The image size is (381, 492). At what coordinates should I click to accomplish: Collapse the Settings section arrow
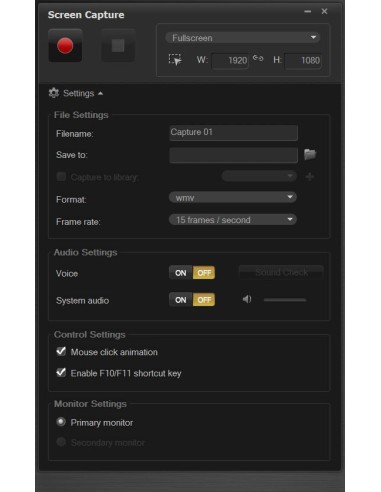click(x=100, y=94)
